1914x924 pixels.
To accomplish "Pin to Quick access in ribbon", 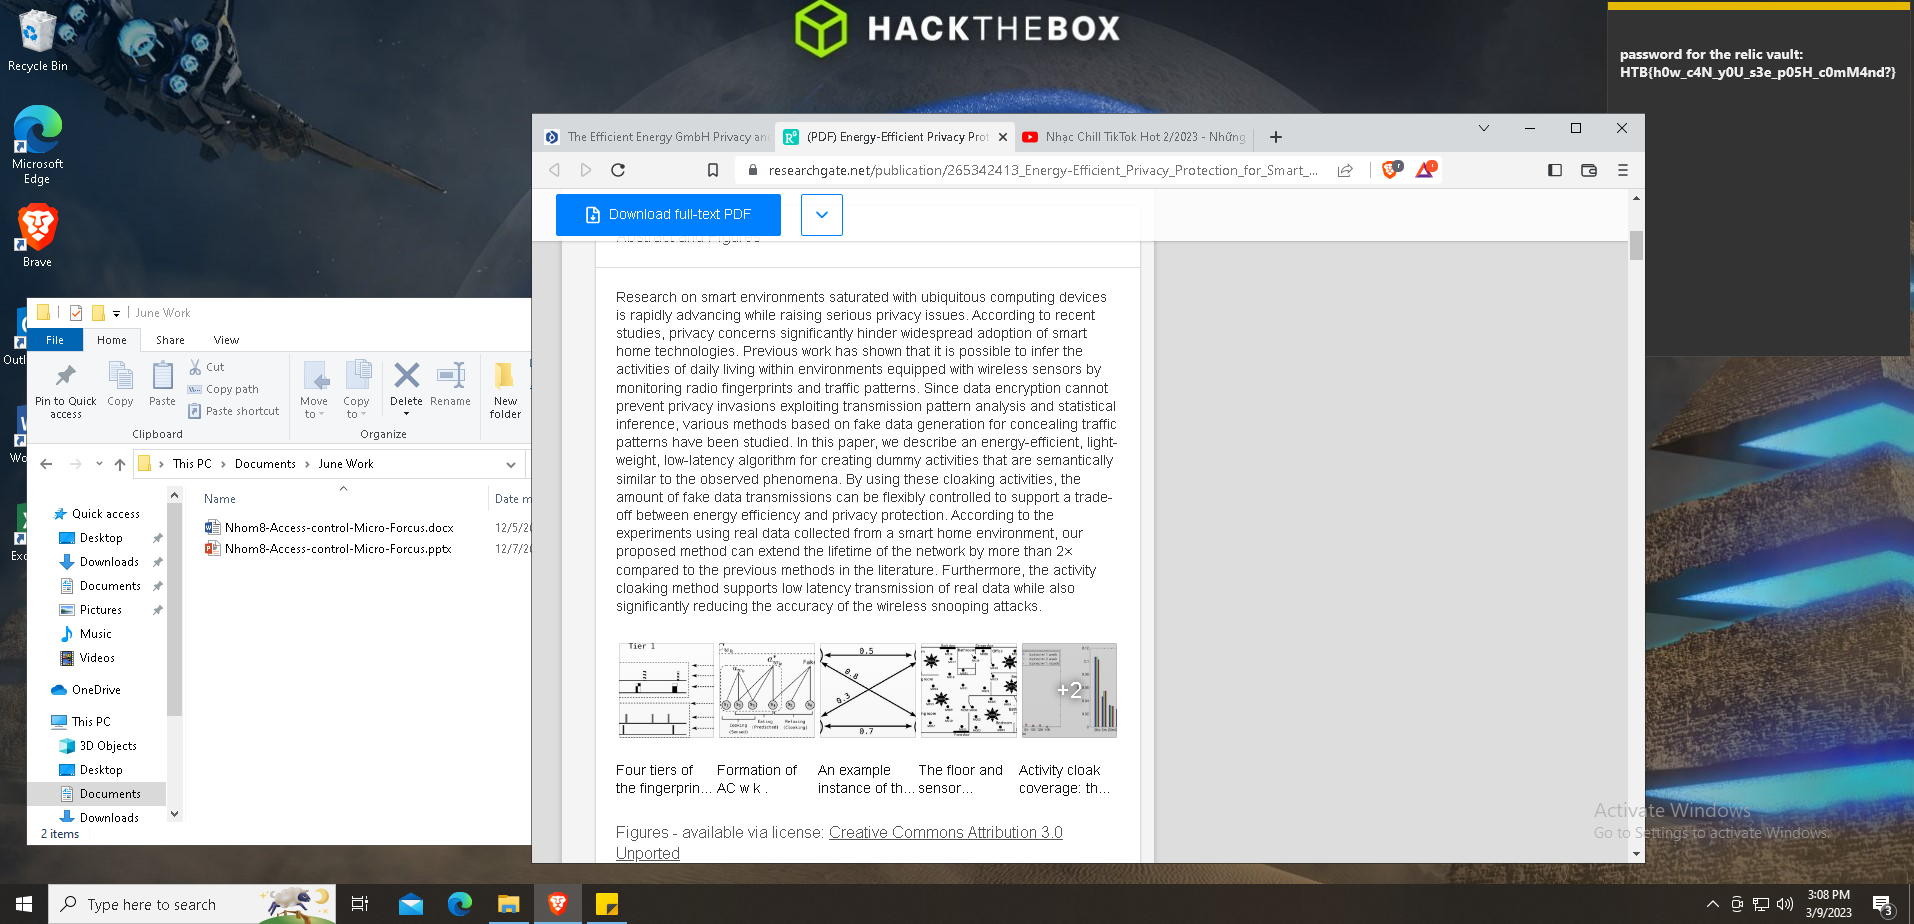I will [66, 390].
